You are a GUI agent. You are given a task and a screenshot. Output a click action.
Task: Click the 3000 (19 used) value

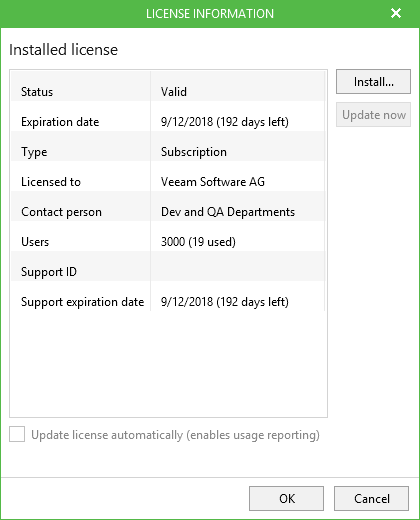point(198,242)
